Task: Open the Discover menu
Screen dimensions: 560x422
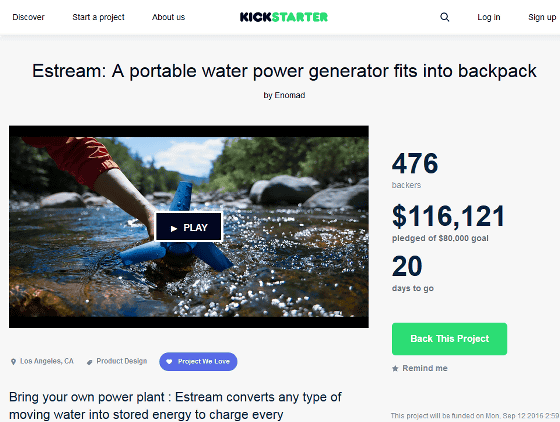Action: point(28,17)
